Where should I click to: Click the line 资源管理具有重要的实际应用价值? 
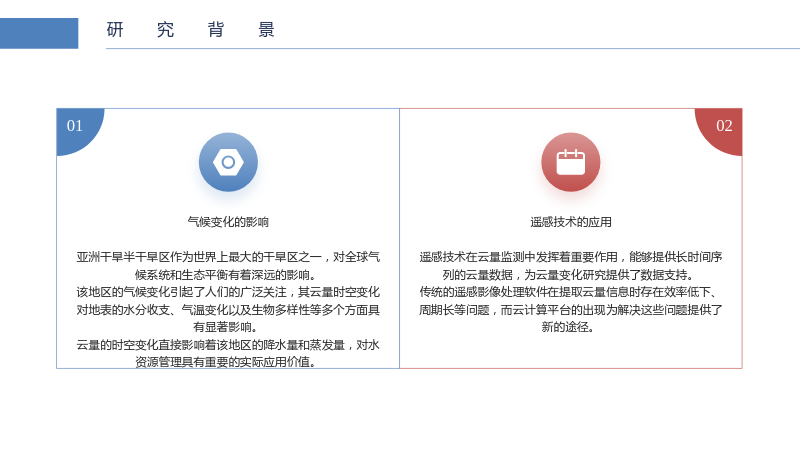pyautogui.click(x=225, y=362)
